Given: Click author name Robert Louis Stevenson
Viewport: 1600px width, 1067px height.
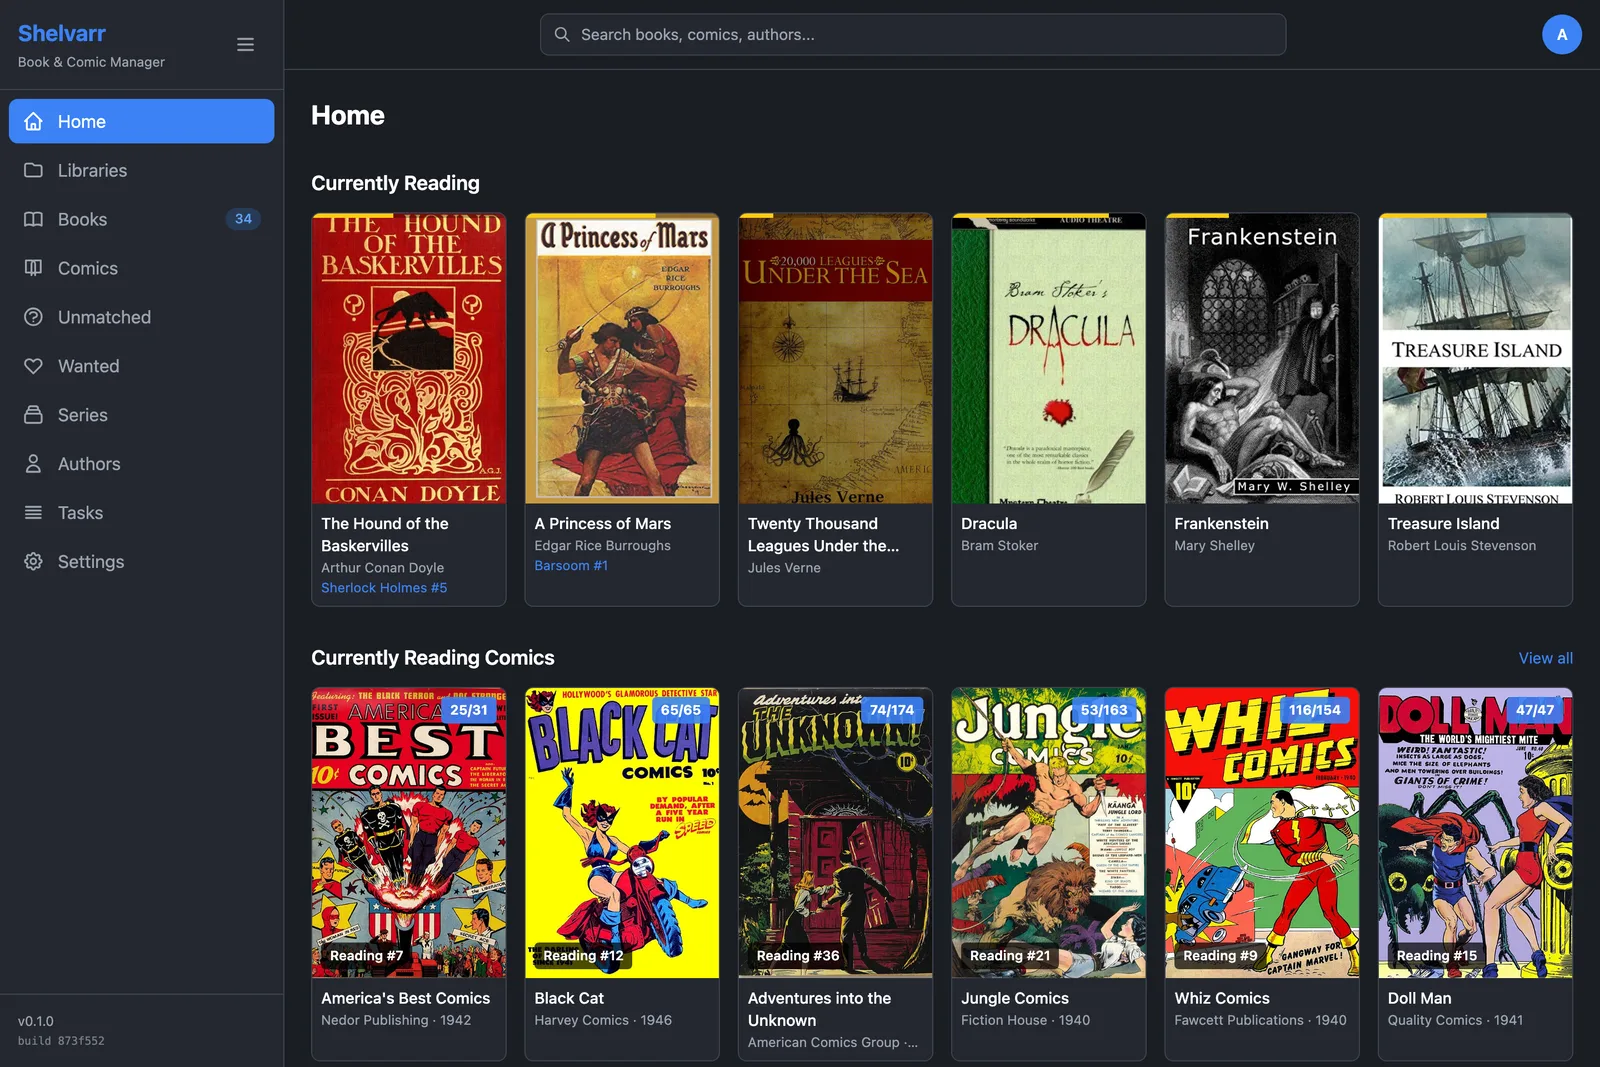Looking at the screenshot, I should [1462, 546].
